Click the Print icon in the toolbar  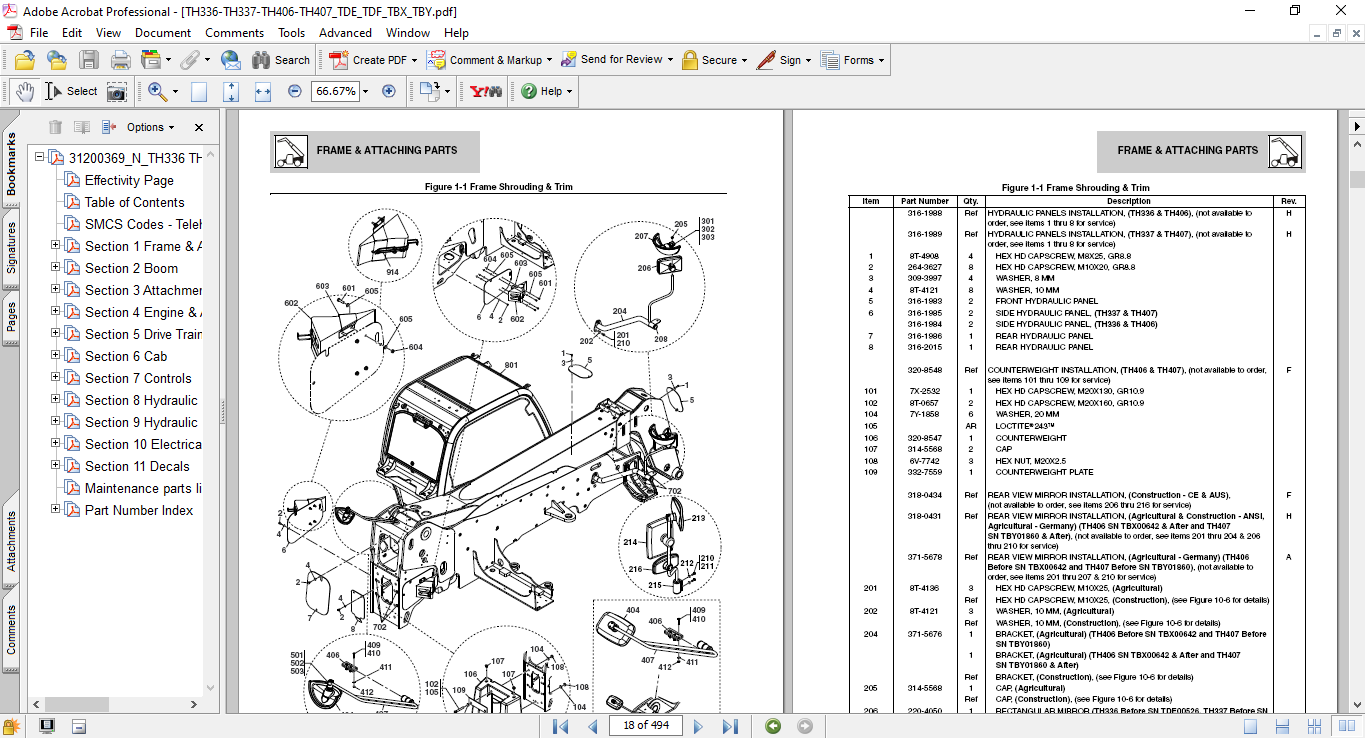coord(120,60)
